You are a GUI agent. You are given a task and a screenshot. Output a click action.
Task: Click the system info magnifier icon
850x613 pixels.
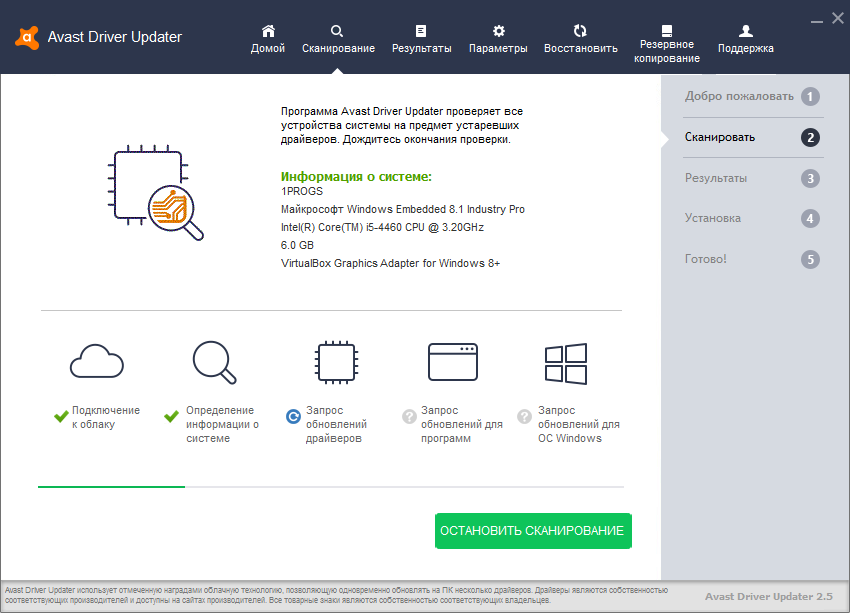pyautogui.click(x=215, y=362)
